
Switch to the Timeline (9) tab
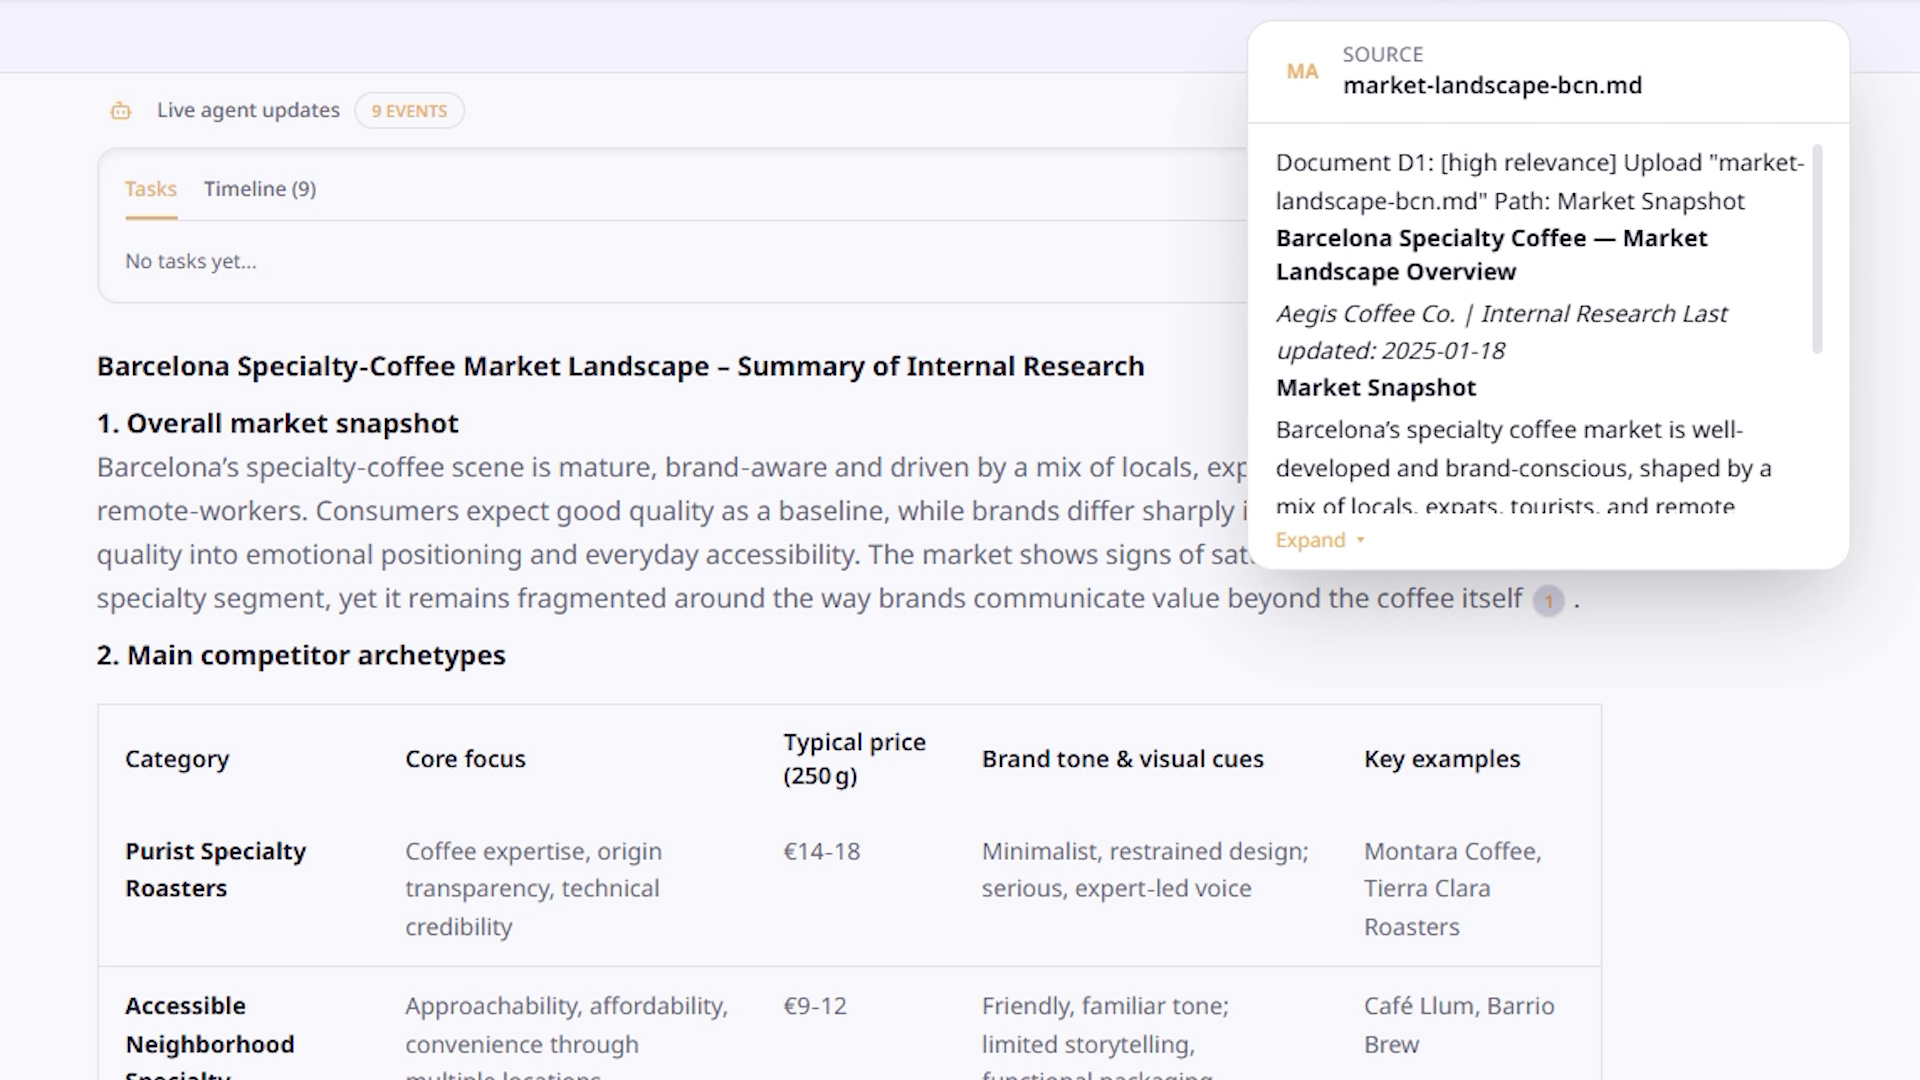tap(260, 189)
